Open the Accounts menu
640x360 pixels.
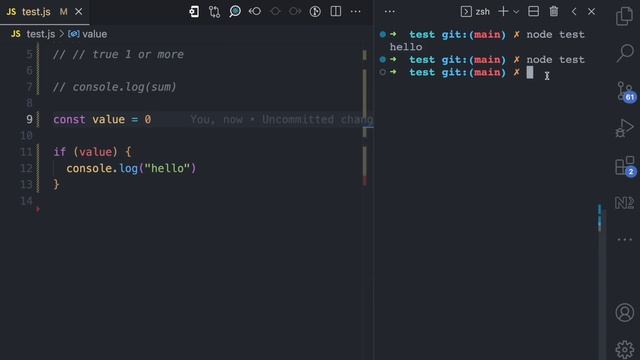click(624, 313)
